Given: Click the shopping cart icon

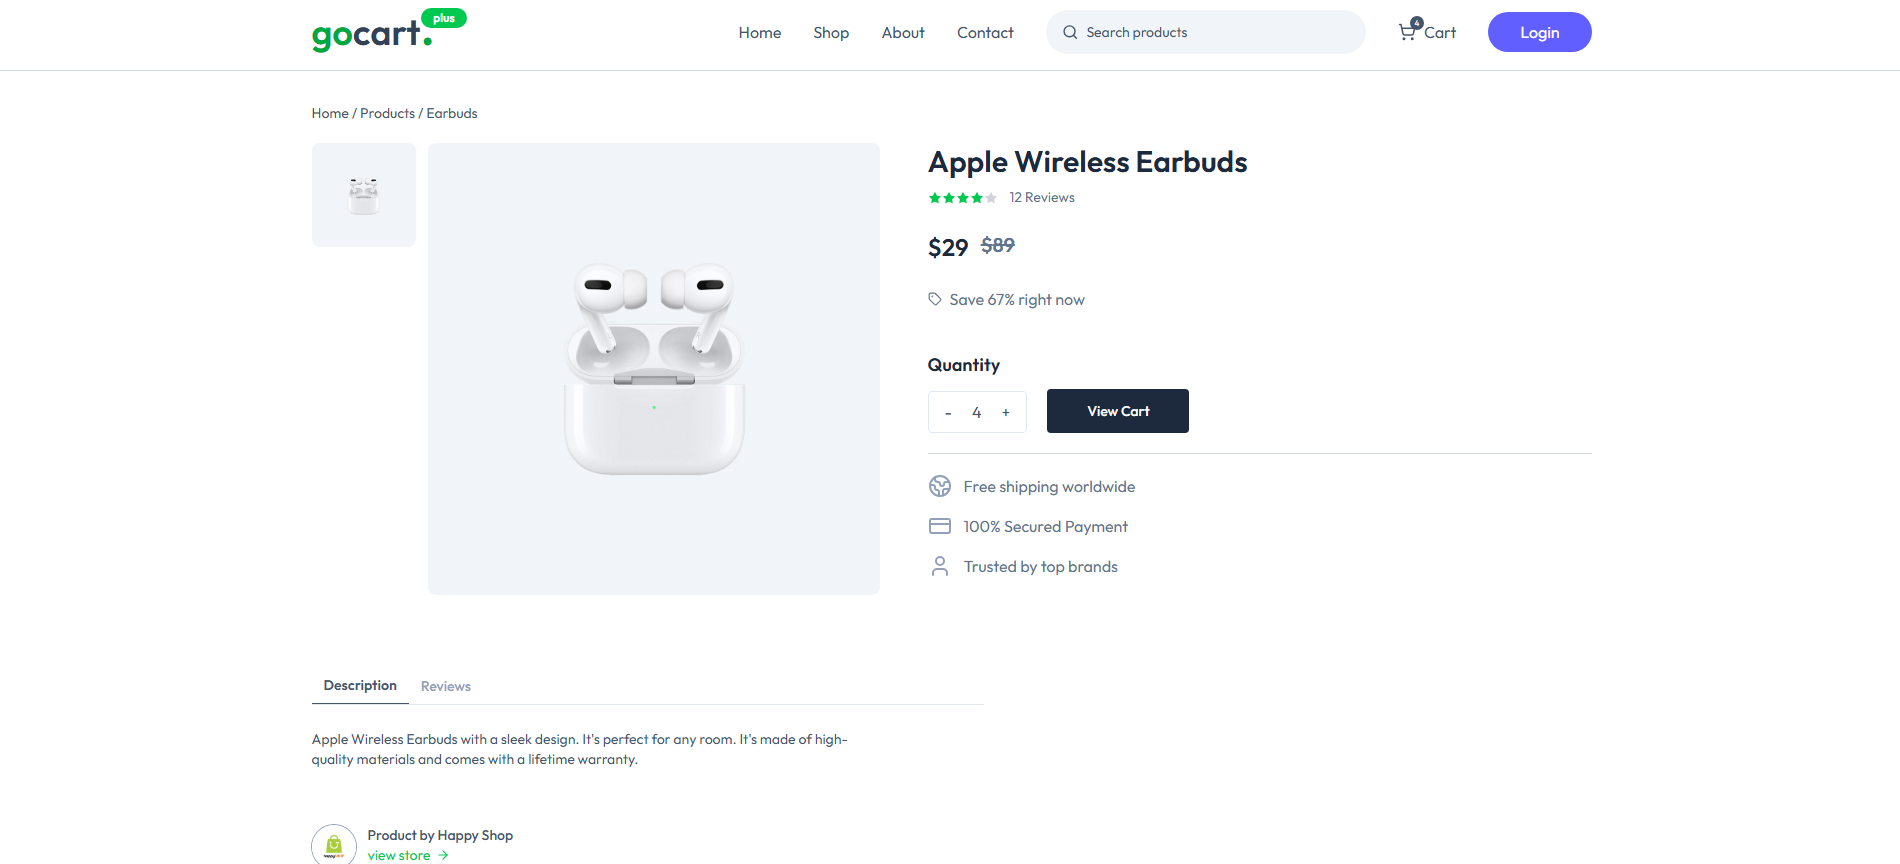Looking at the screenshot, I should [1407, 32].
